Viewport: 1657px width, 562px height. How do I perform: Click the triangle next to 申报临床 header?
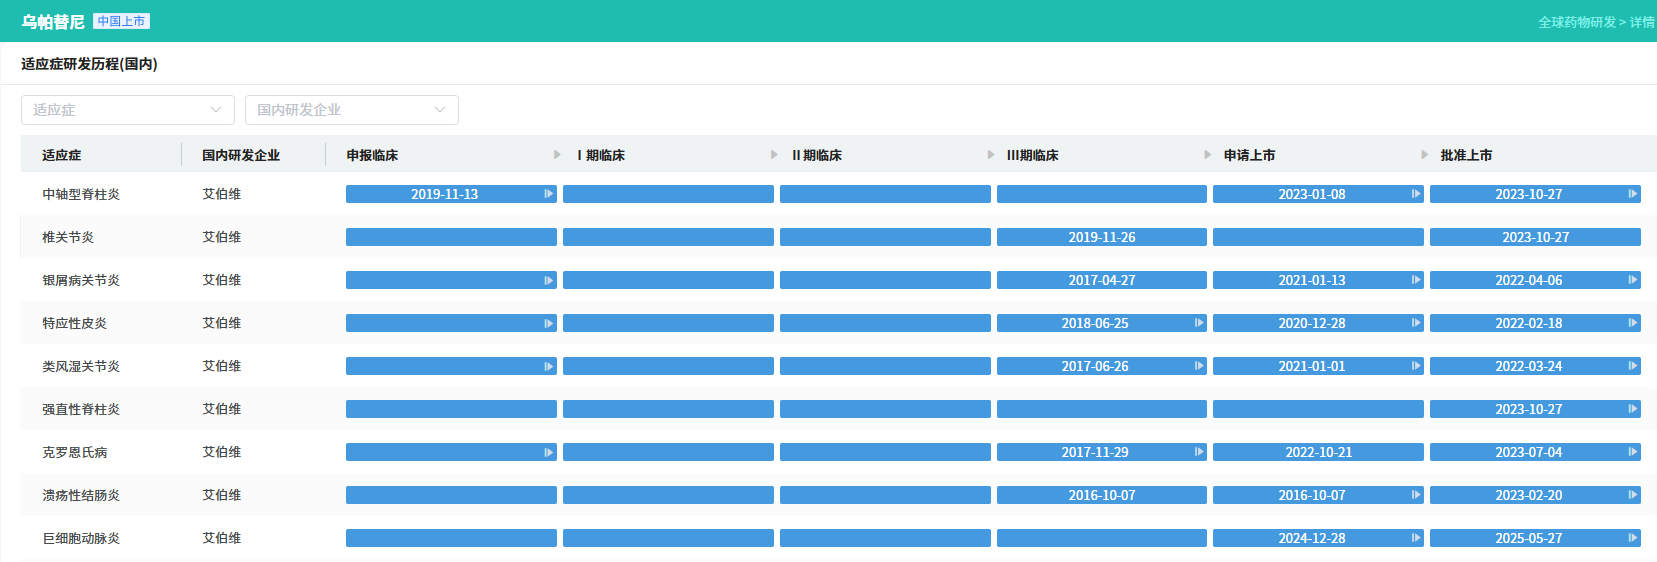coord(557,155)
